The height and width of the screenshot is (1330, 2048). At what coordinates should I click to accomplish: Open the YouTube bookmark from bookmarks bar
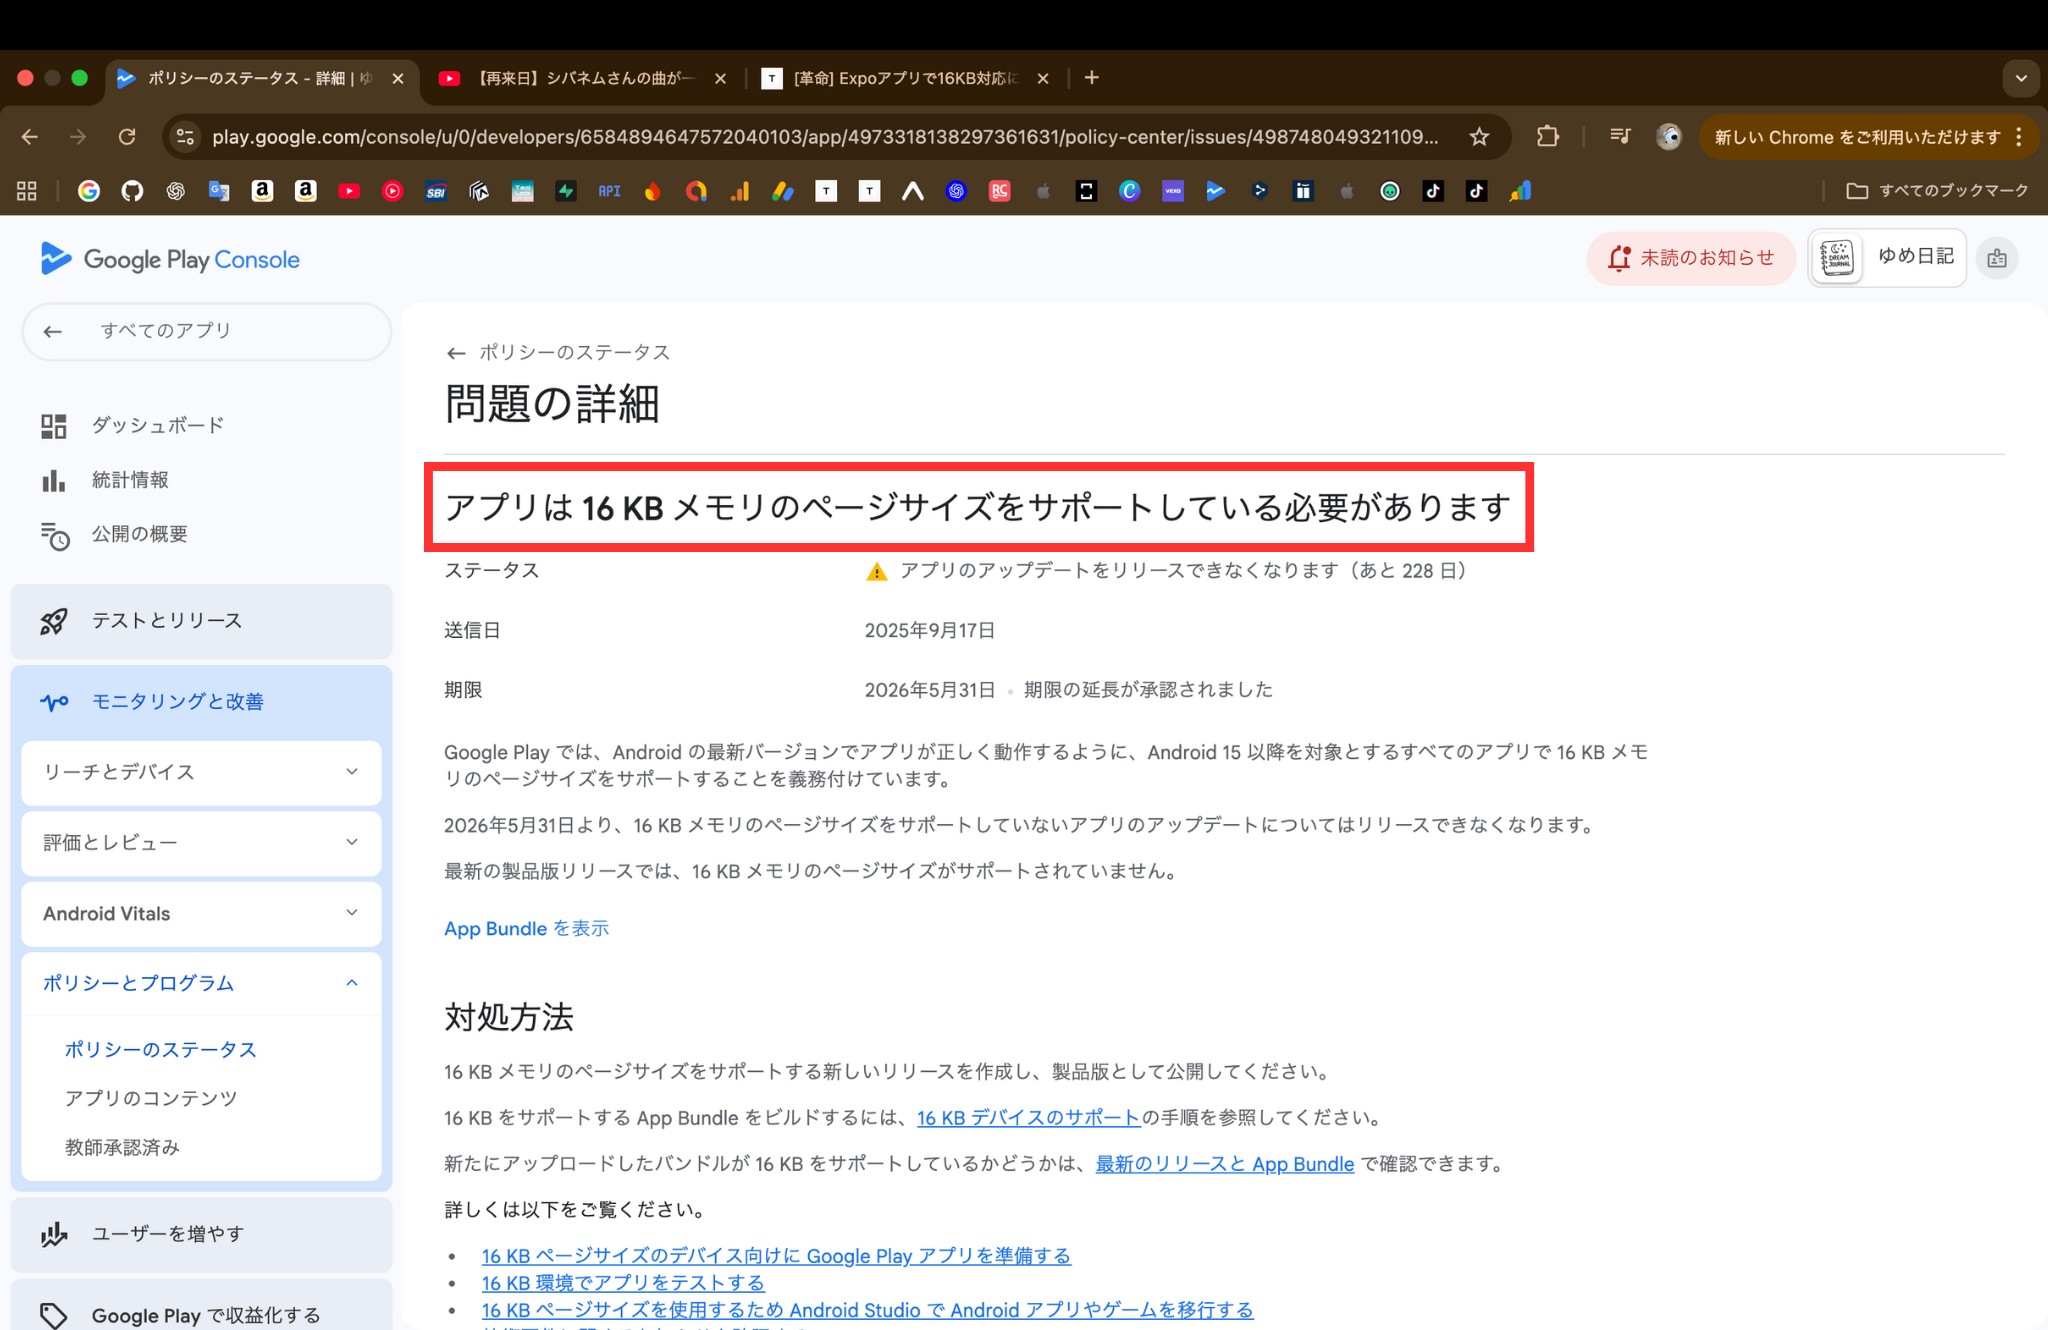coord(349,191)
